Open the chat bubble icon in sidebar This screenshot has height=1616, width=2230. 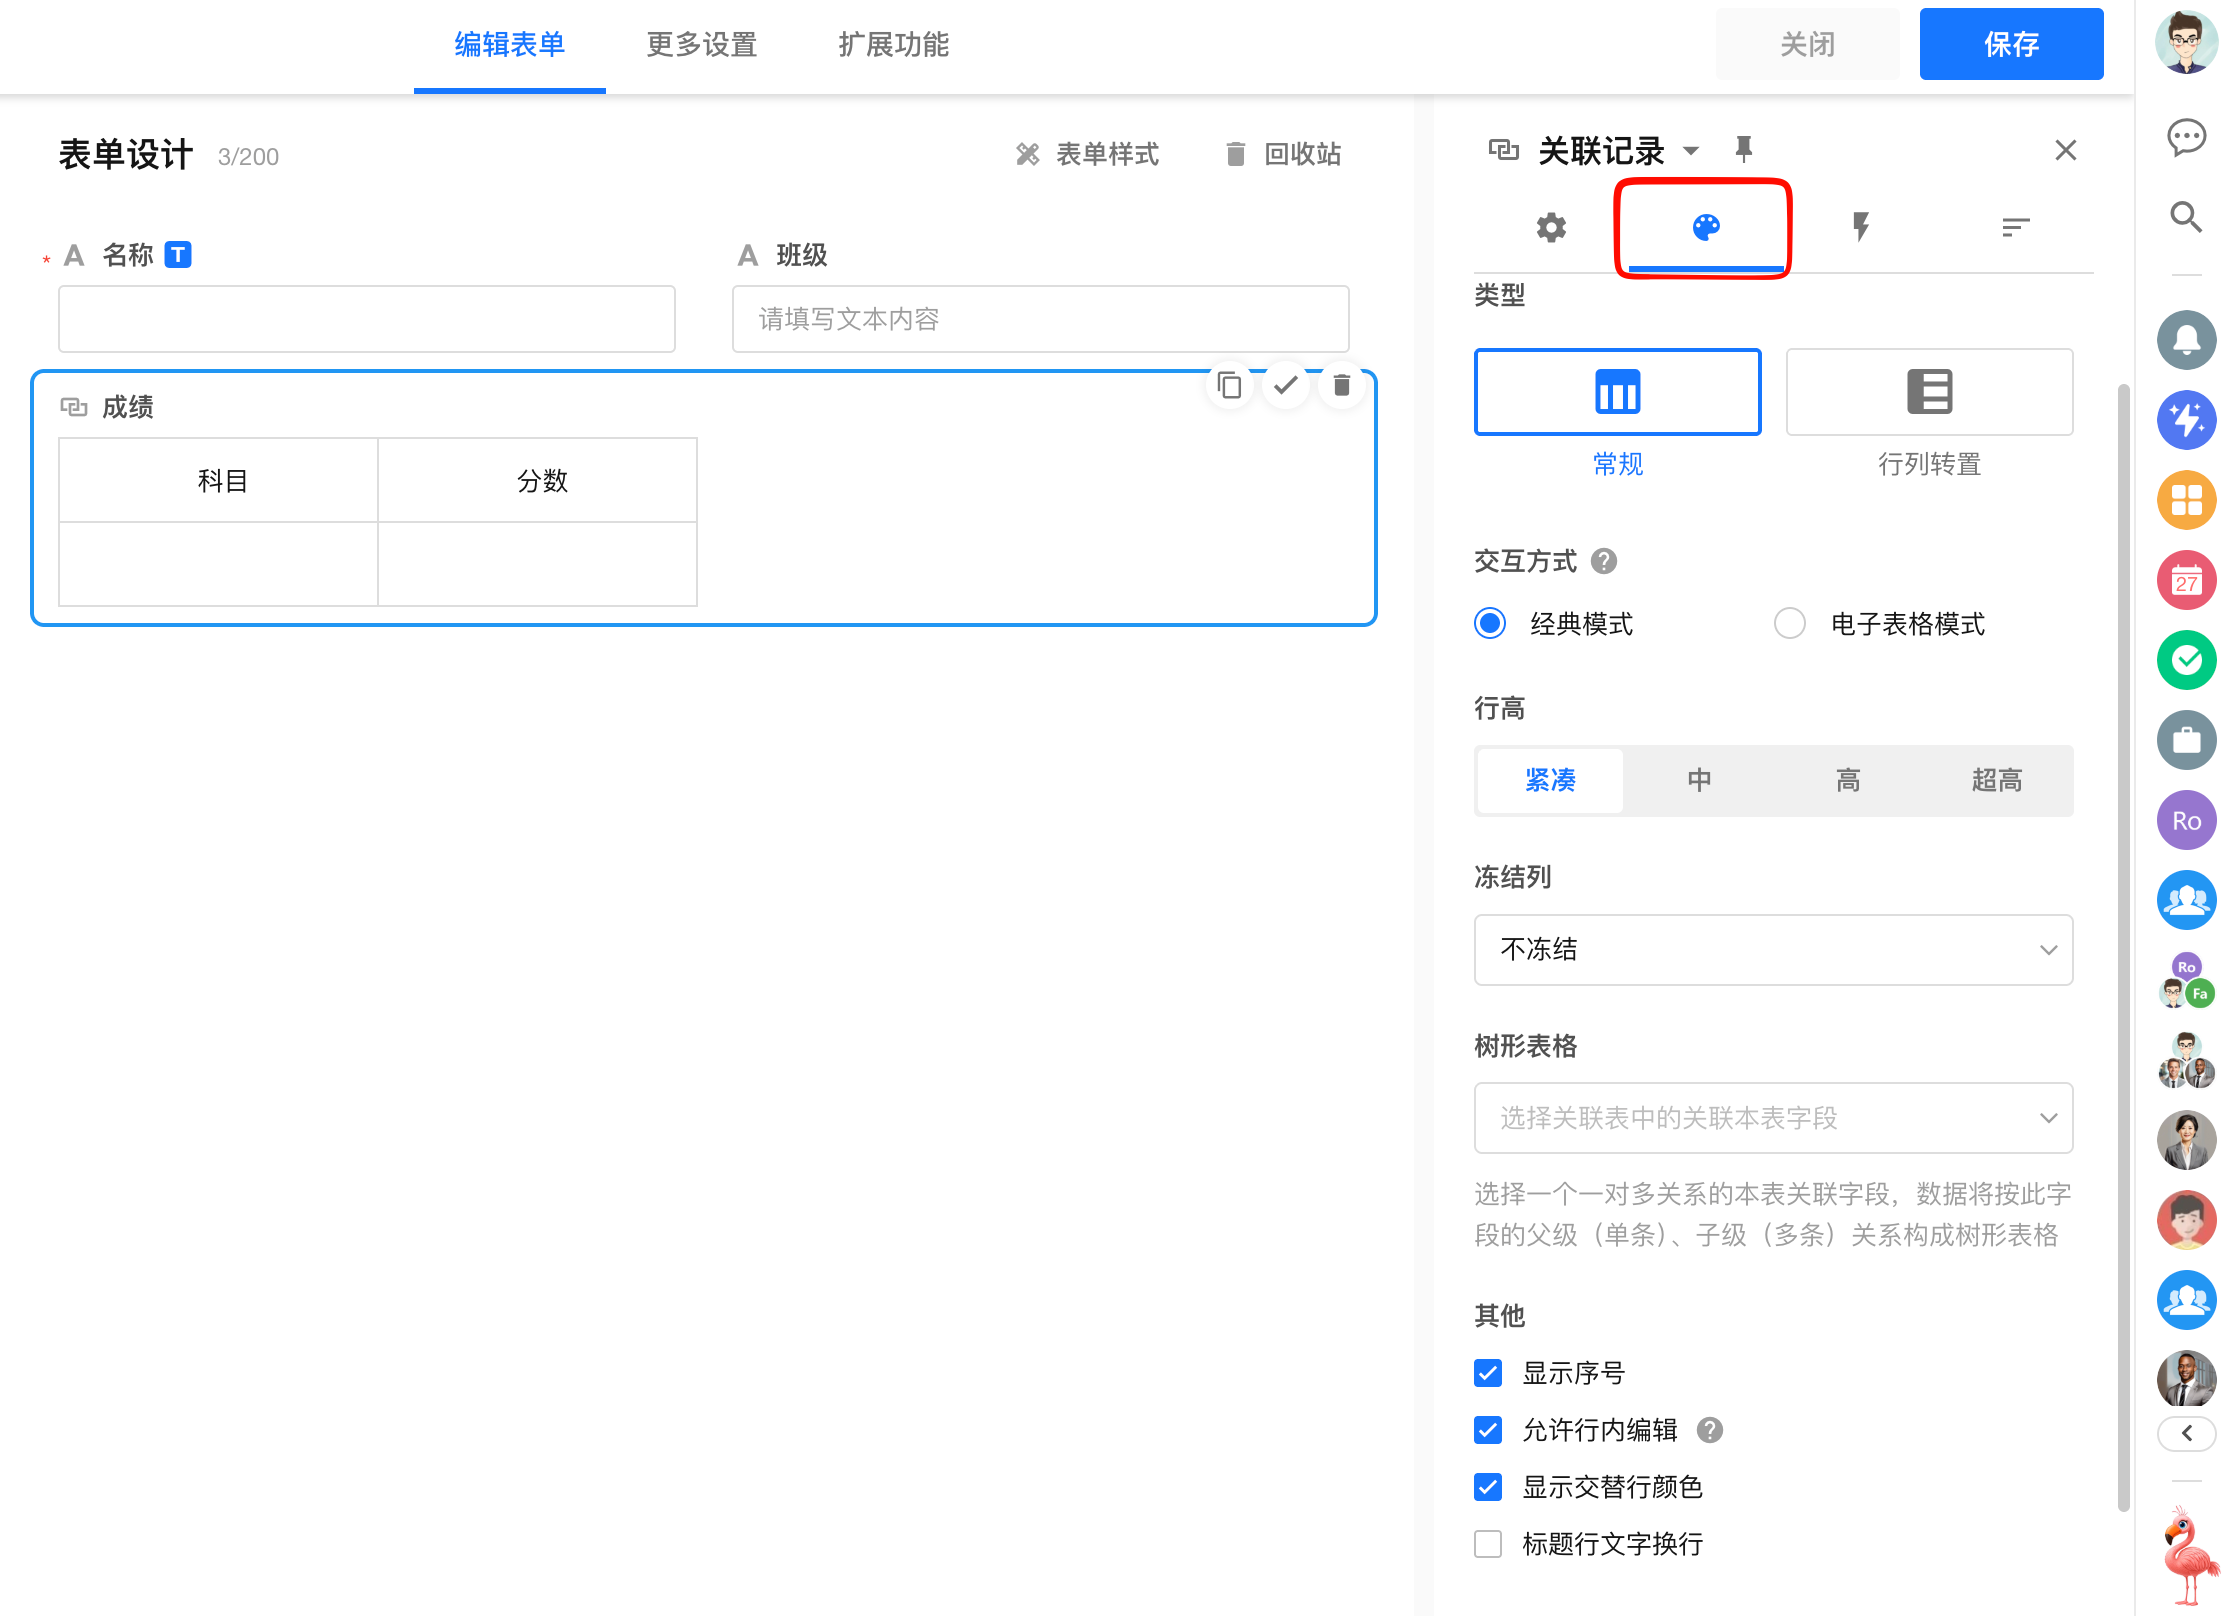tap(2186, 136)
